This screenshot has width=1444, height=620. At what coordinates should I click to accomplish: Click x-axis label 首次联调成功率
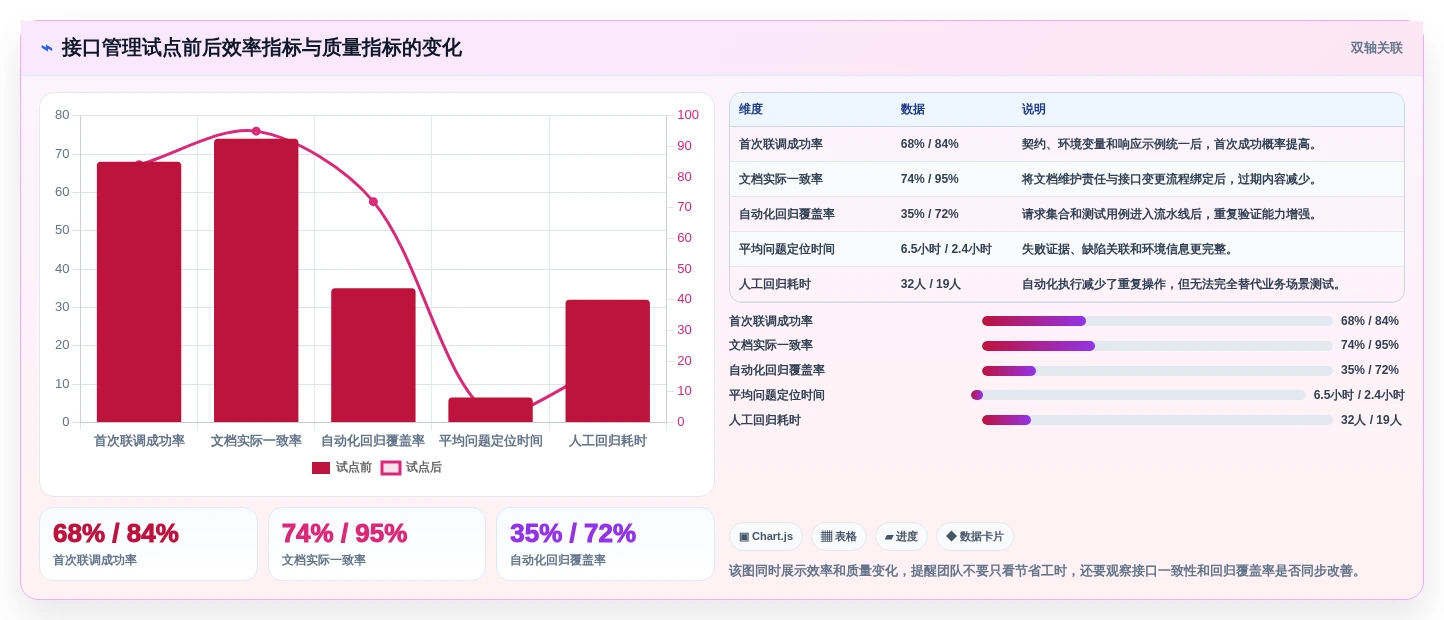click(139, 441)
